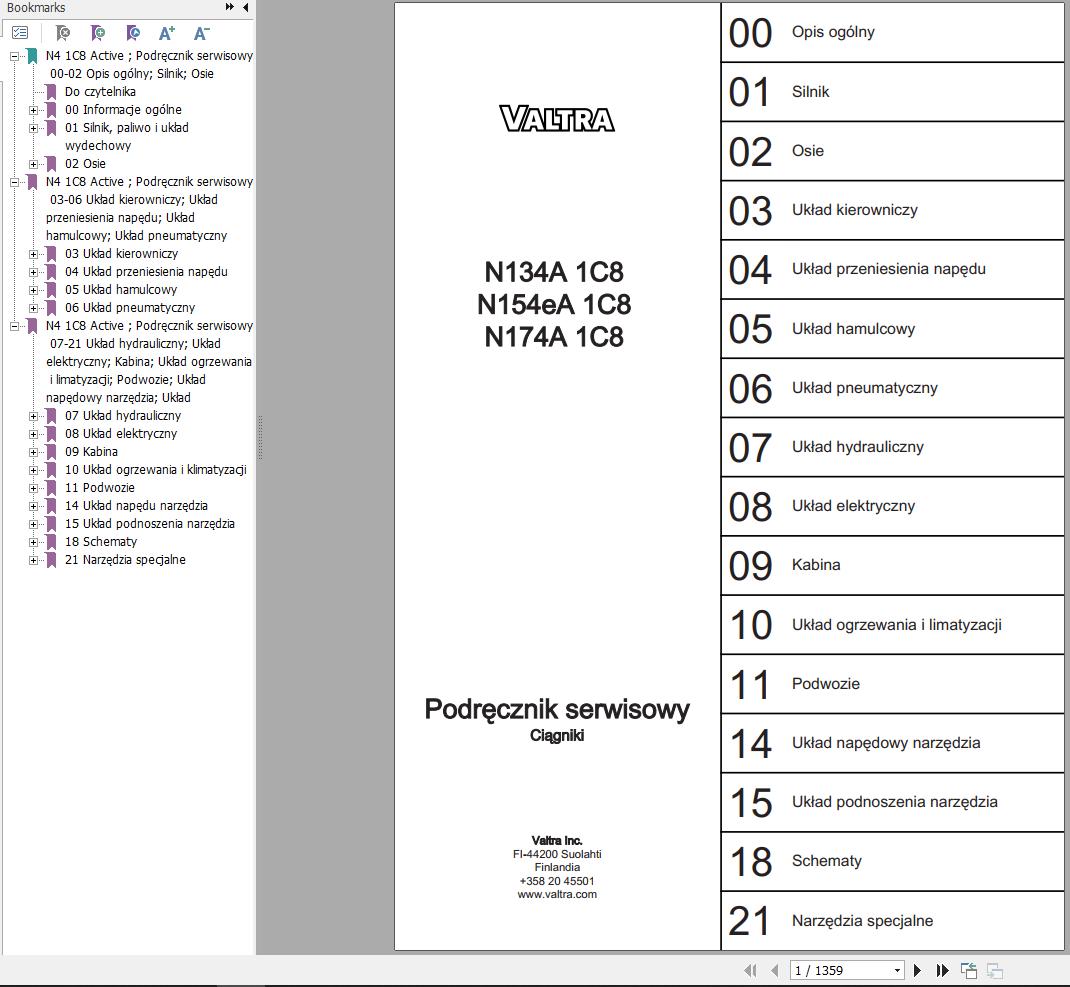This screenshot has width=1070, height=987.
Task: Toggle open the '21 Narzędzia specjalne' bookmark
Action: (x=36, y=559)
